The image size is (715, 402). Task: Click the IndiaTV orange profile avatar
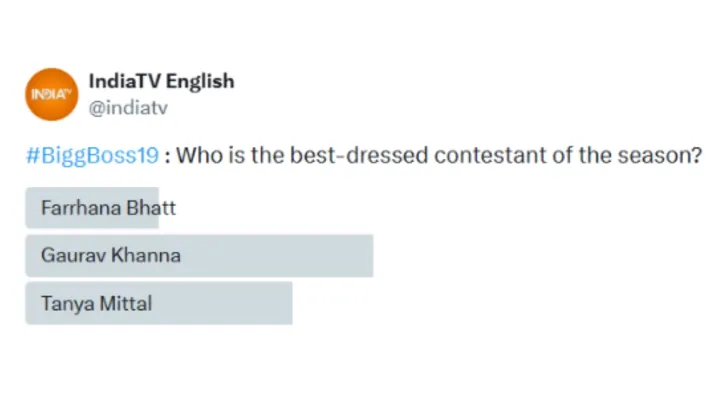pos(51,94)
